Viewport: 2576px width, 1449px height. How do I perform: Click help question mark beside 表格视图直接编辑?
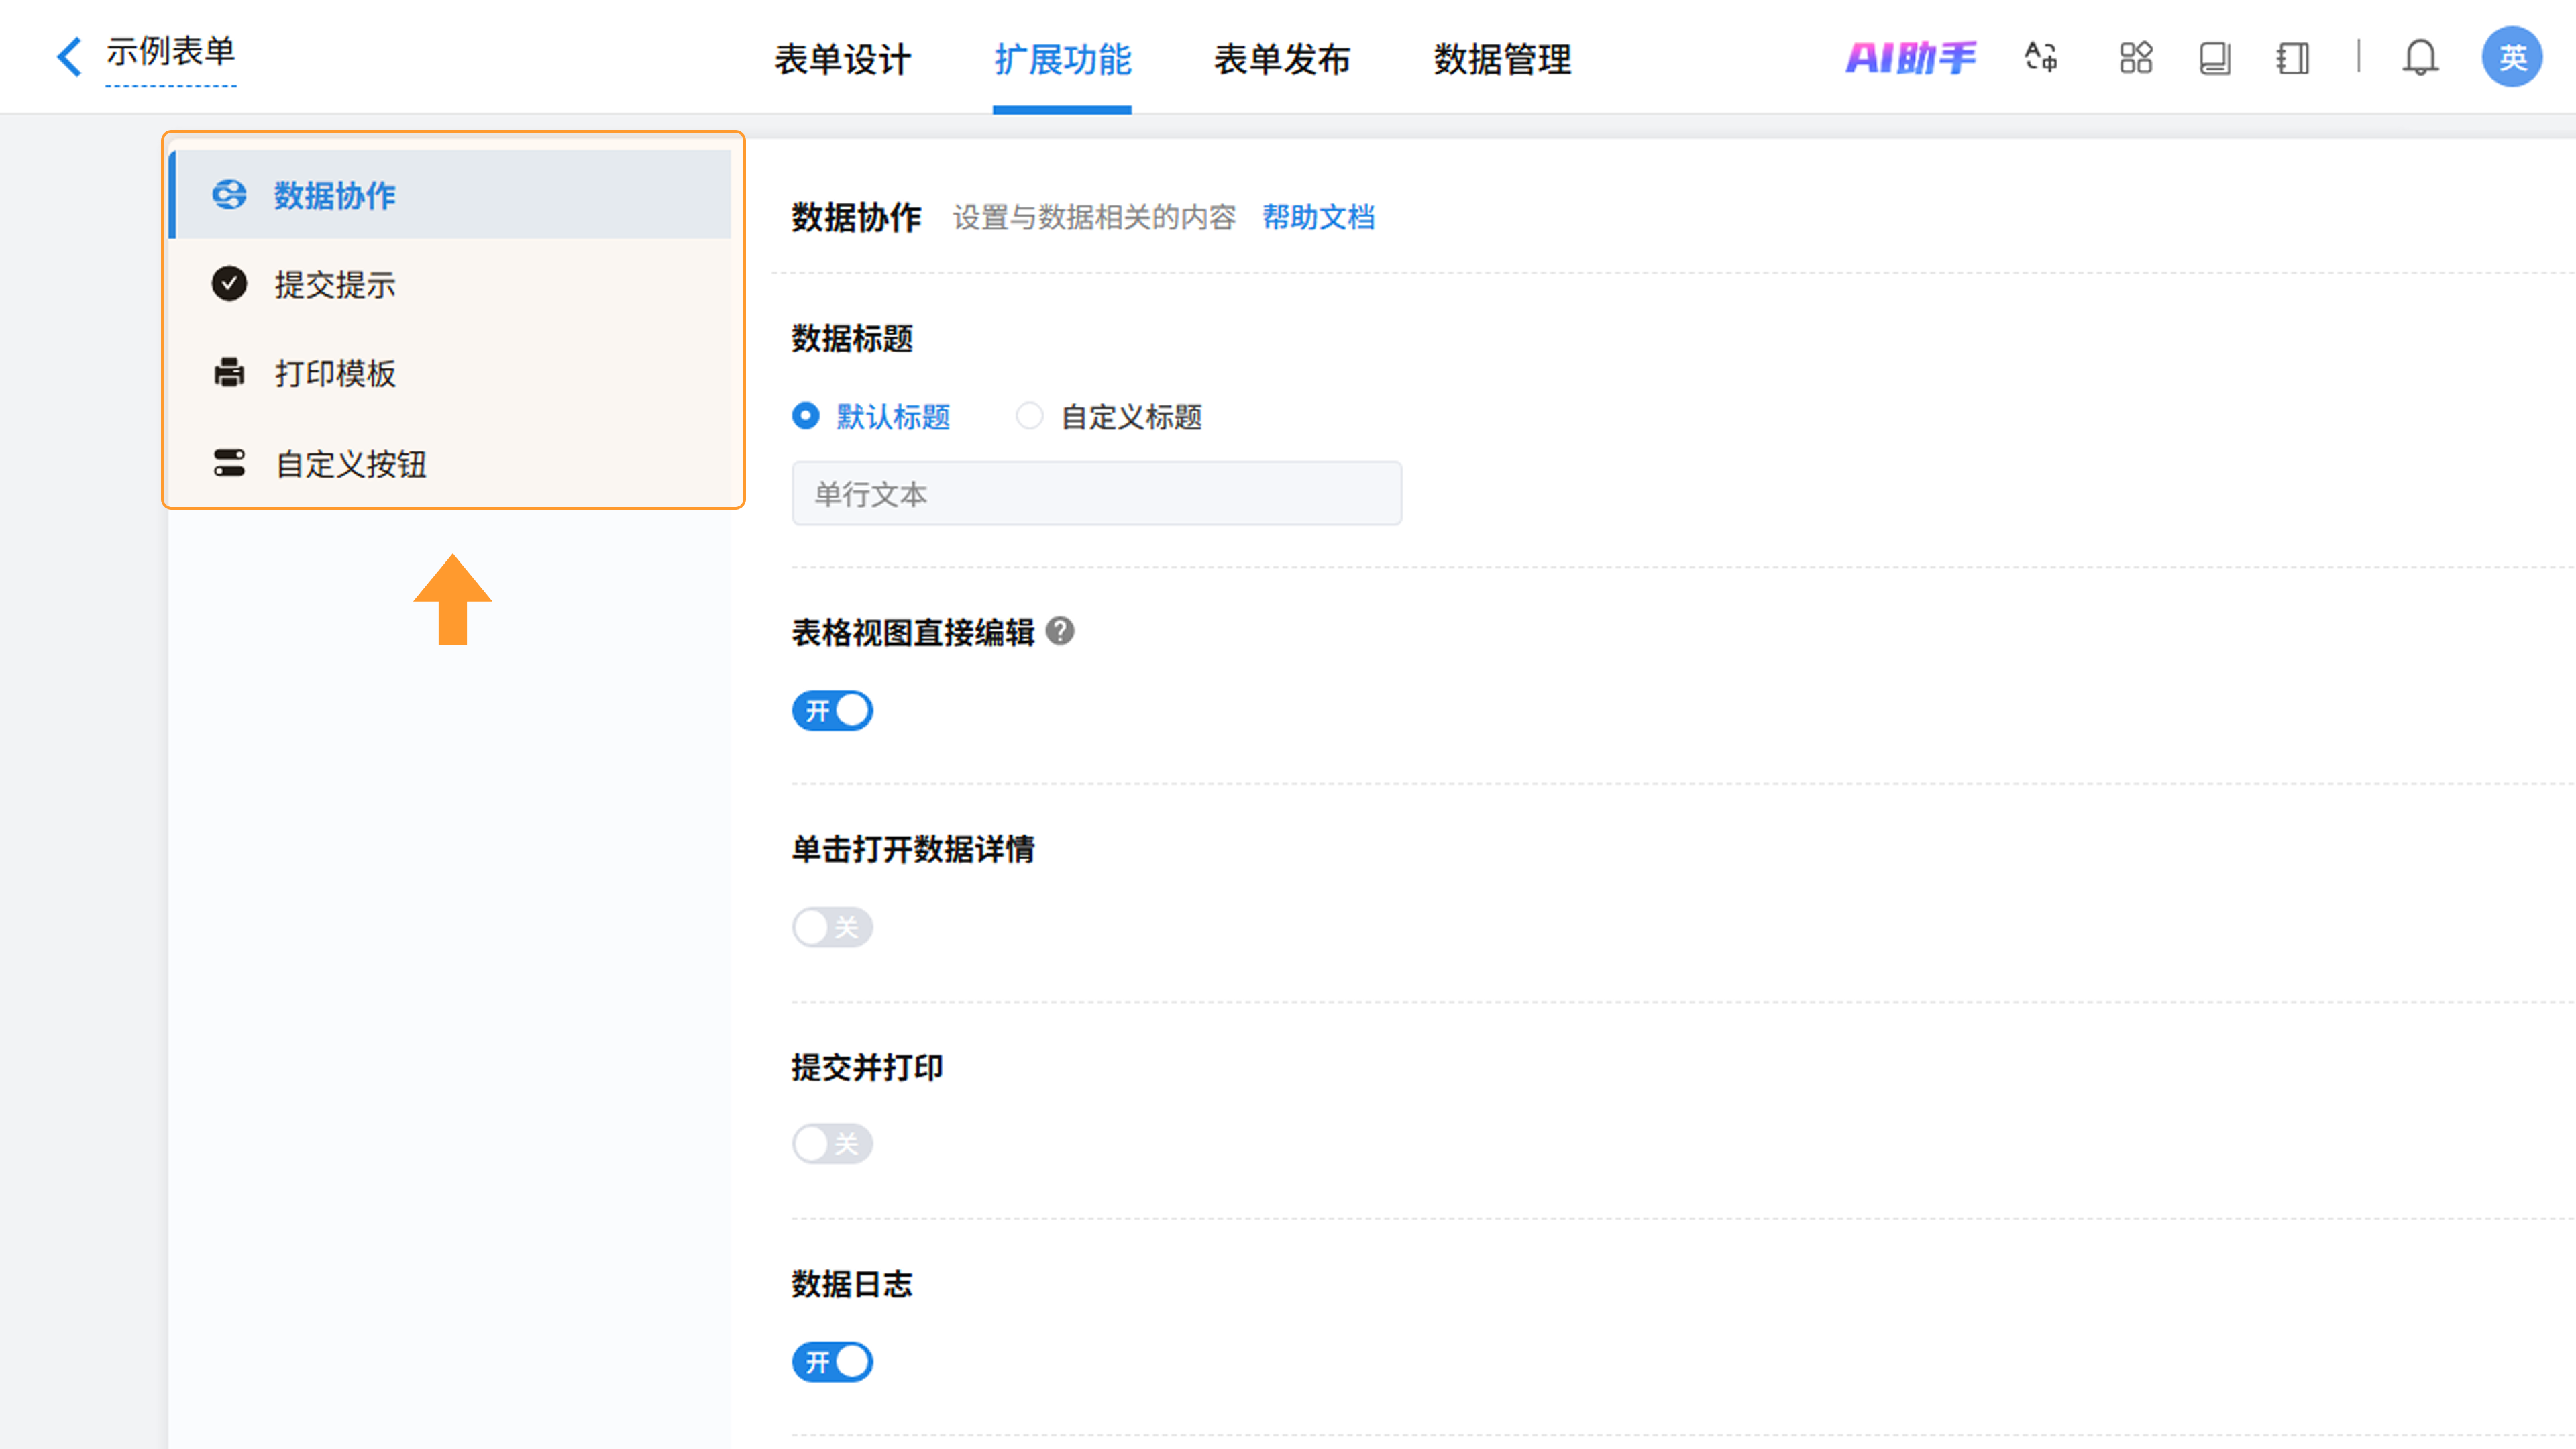click(1060, 631)
